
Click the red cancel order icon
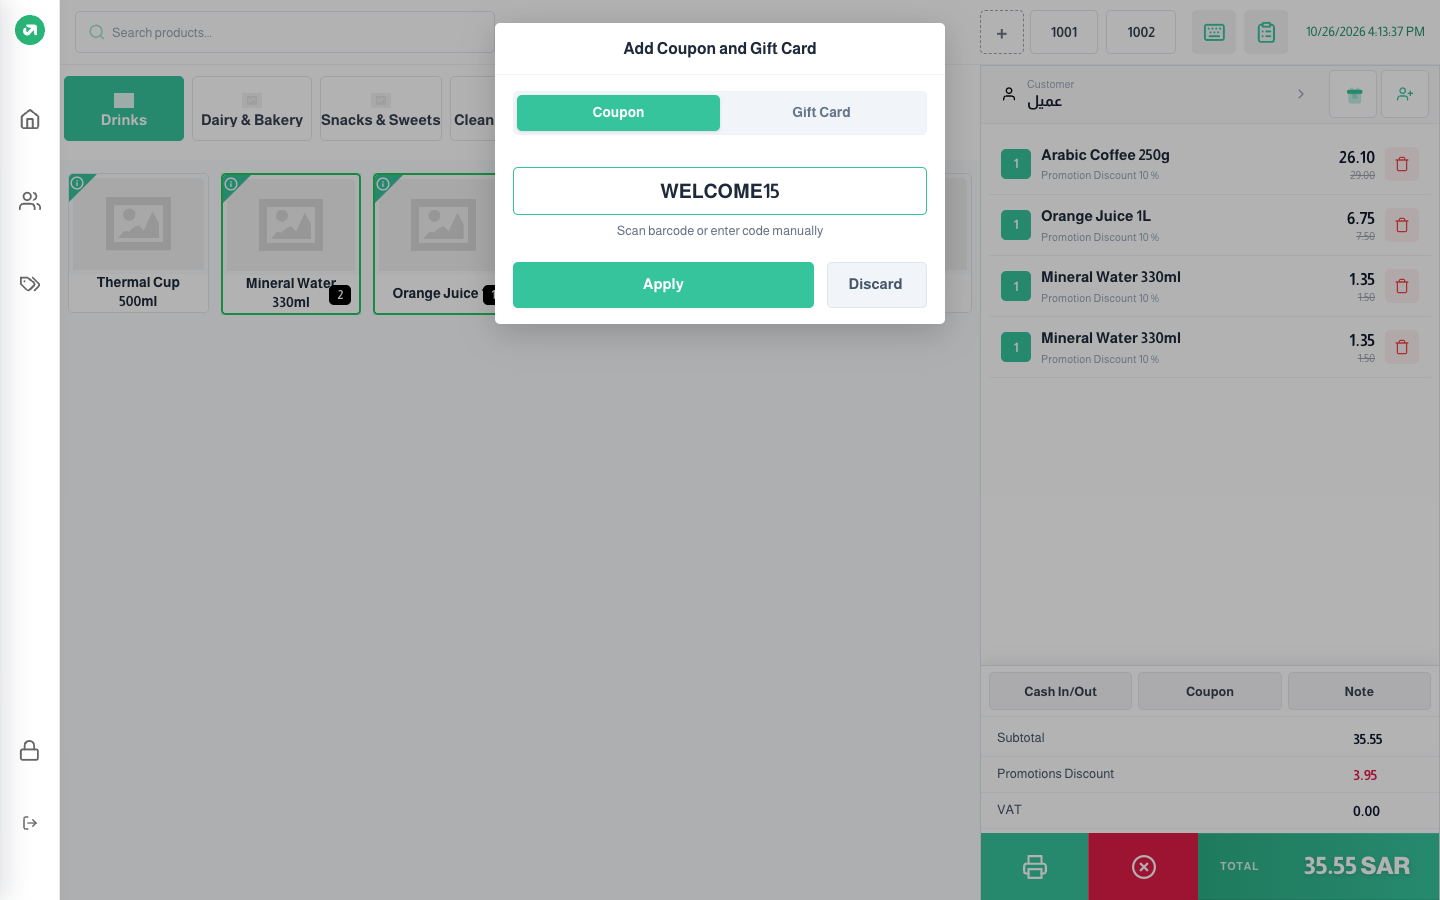[1144, 866]
